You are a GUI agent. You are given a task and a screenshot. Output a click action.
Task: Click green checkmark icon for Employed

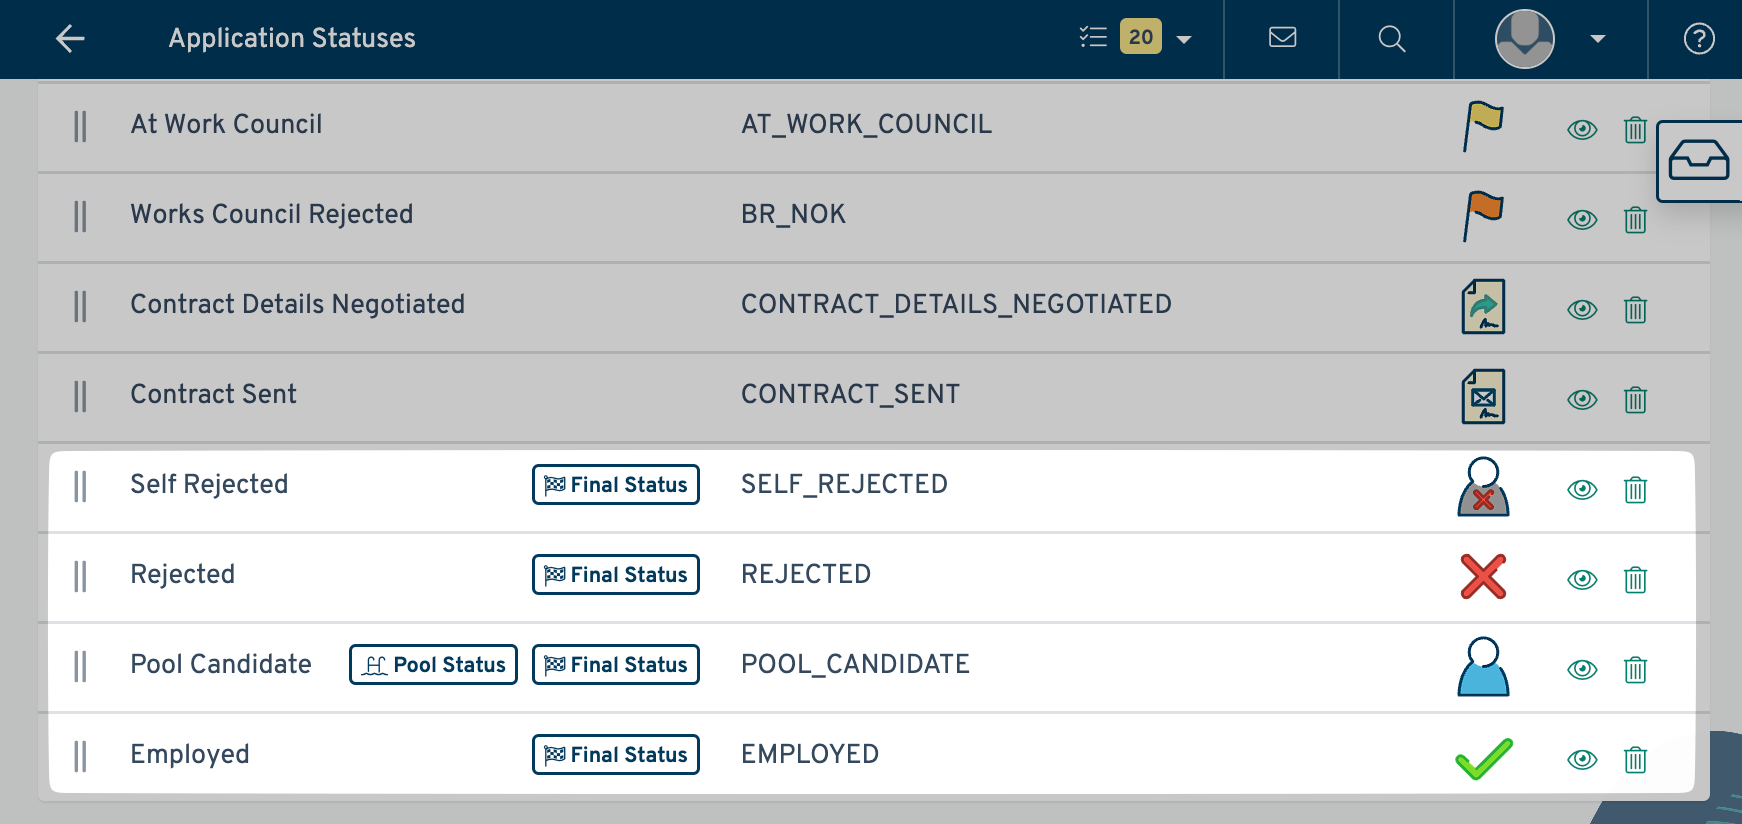1483,758
